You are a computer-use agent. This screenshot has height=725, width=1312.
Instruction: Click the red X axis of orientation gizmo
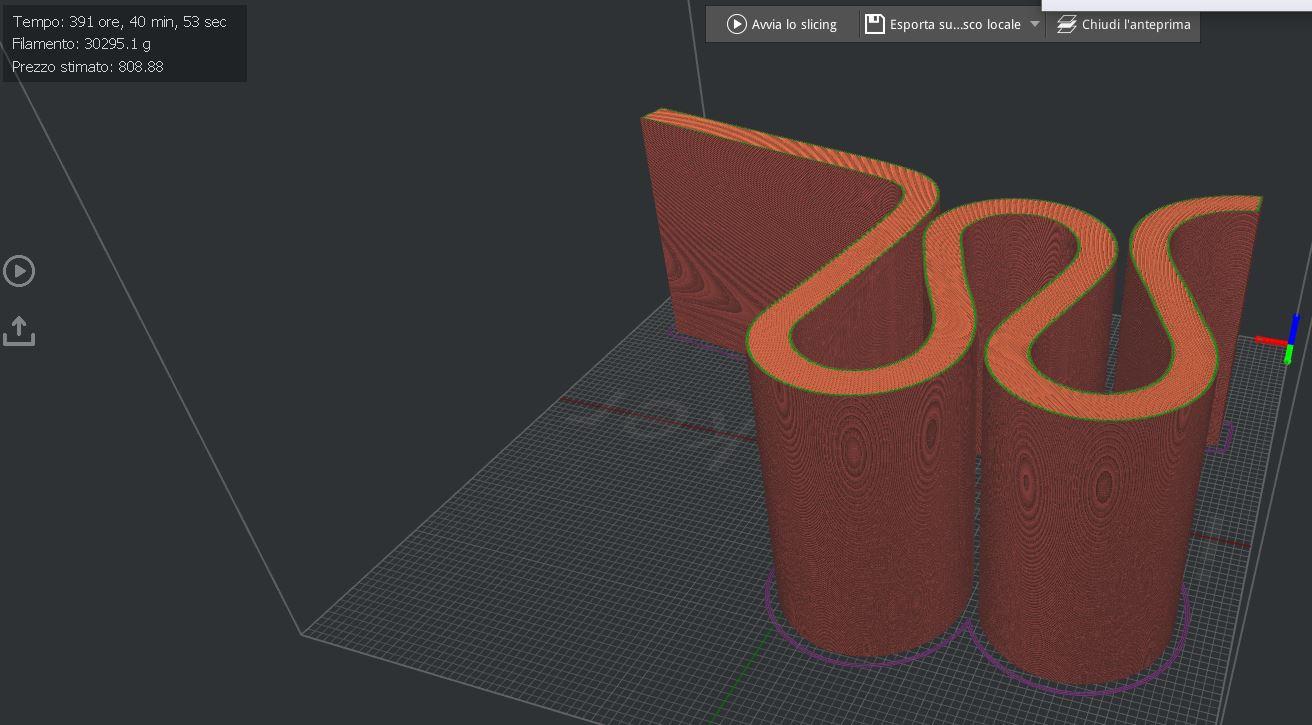[x=1270, y=341]
